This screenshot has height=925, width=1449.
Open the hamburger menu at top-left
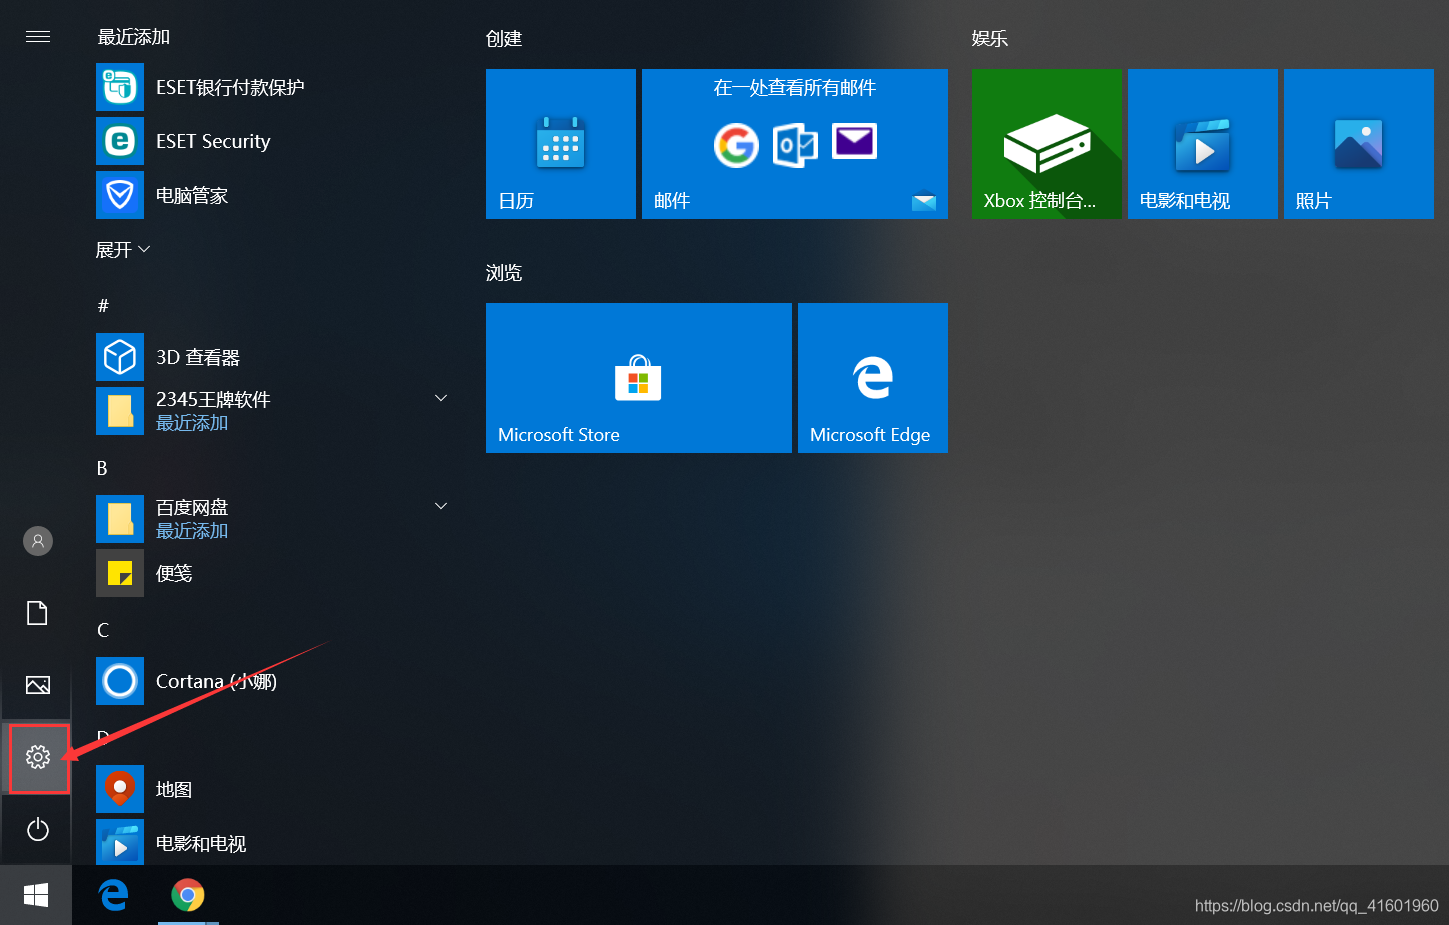[x=38, y=37]
